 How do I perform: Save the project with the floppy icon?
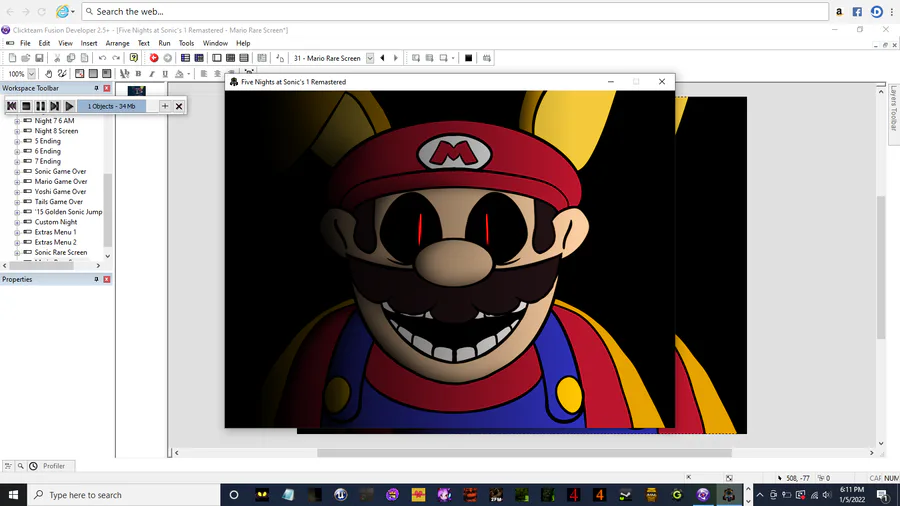click(x=39, y=58)
